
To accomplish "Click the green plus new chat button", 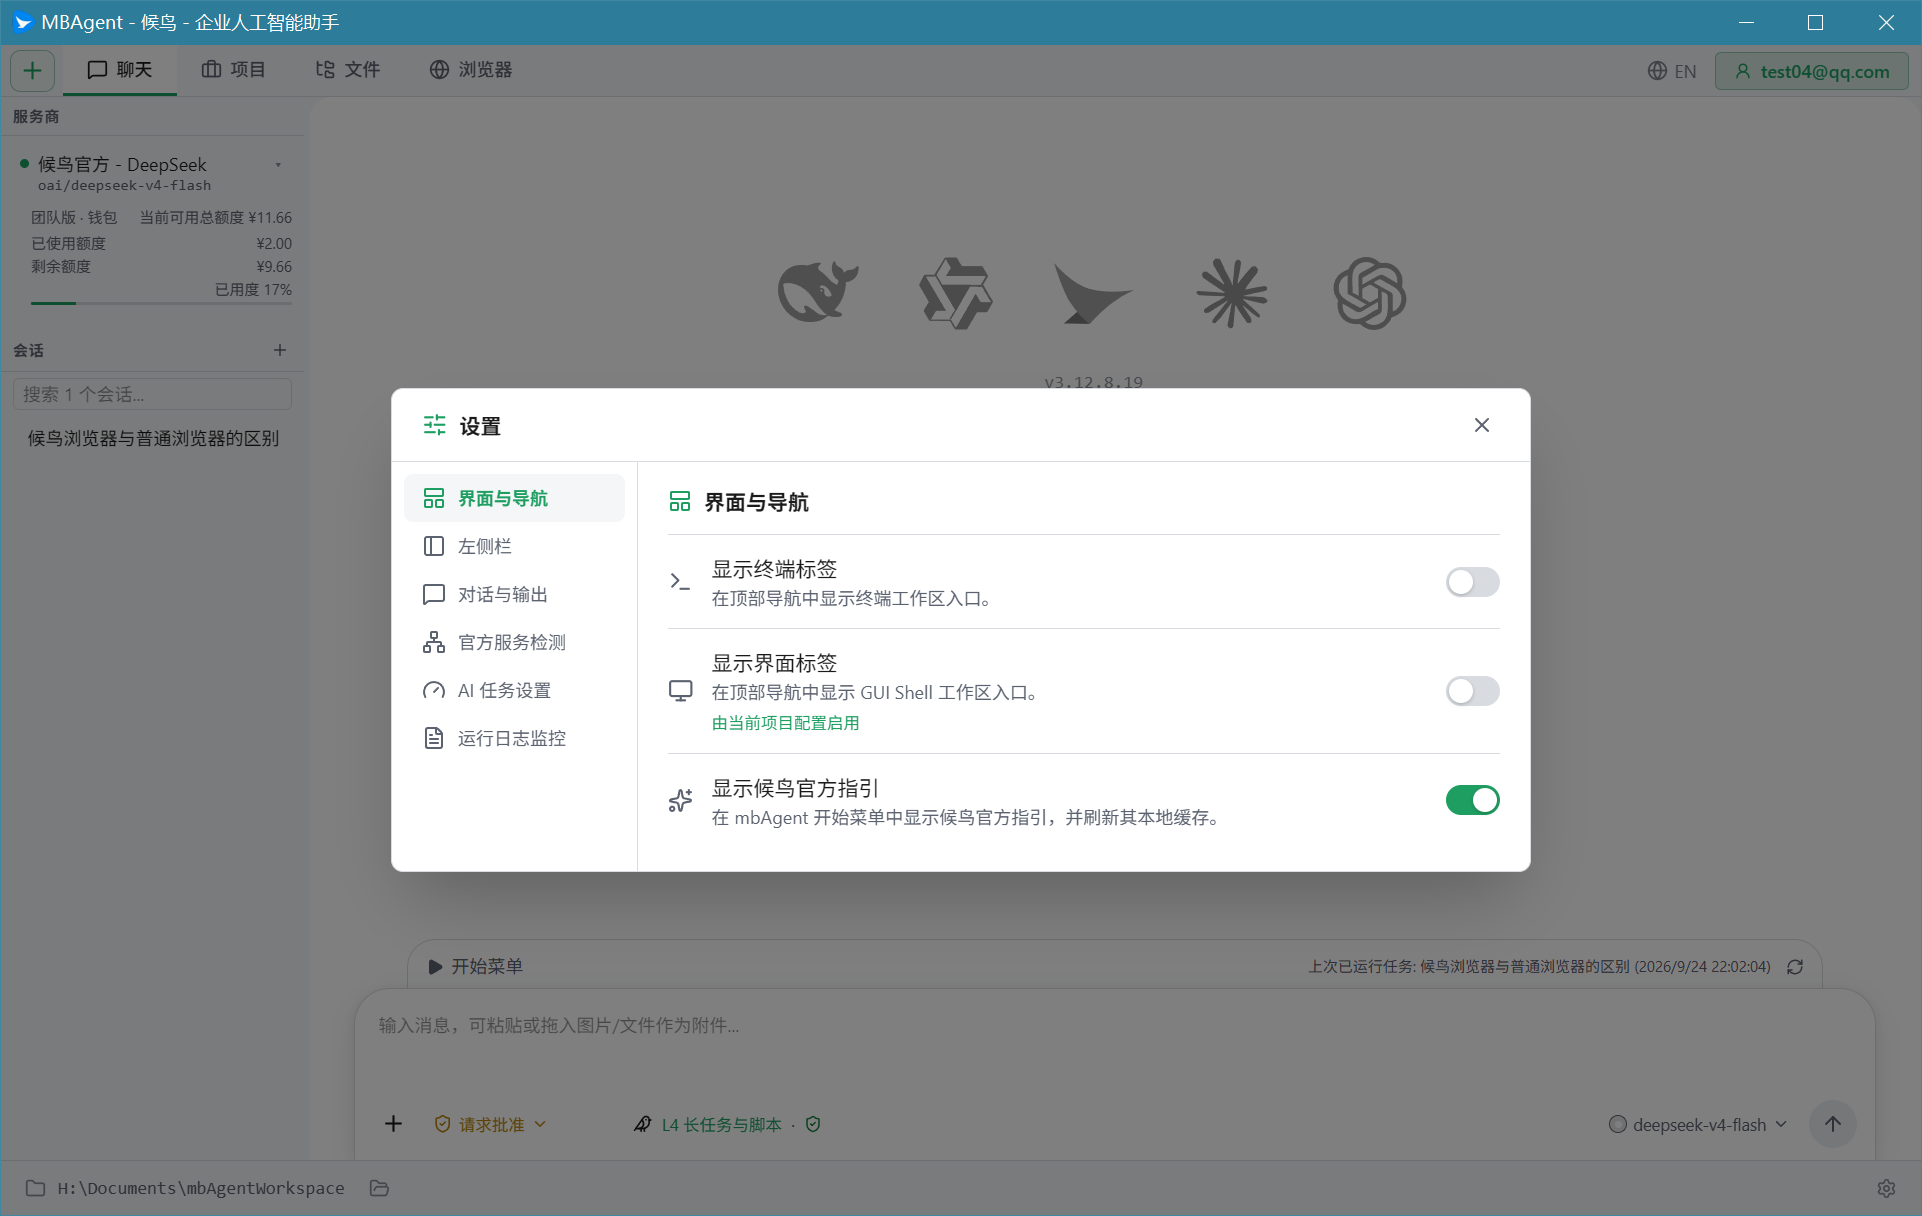I will pos(32,70).
